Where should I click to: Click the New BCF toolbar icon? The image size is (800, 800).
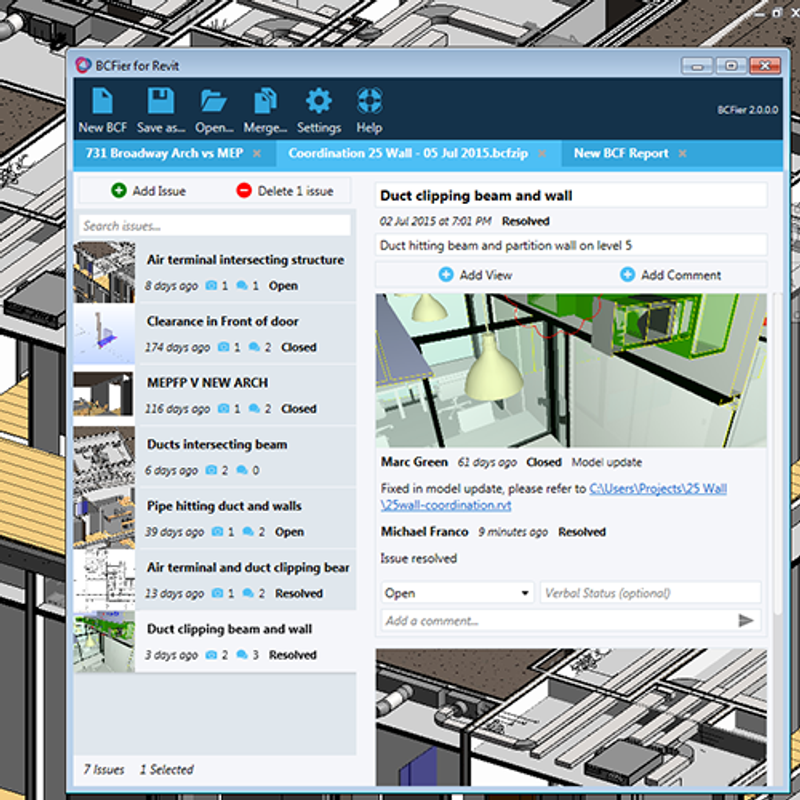pos(103,101)
